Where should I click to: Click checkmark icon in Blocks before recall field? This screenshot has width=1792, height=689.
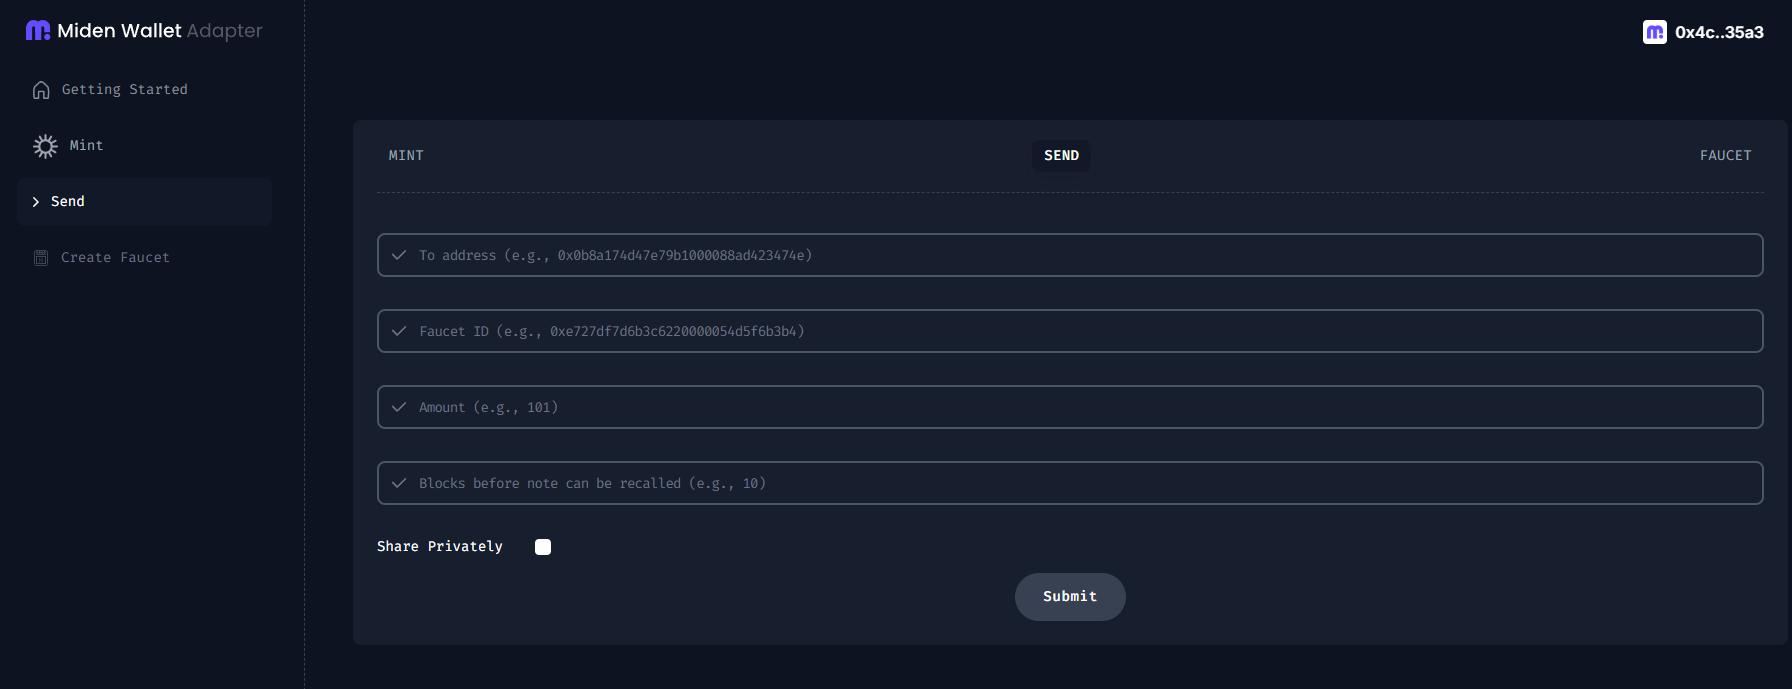tap(399, 483)
